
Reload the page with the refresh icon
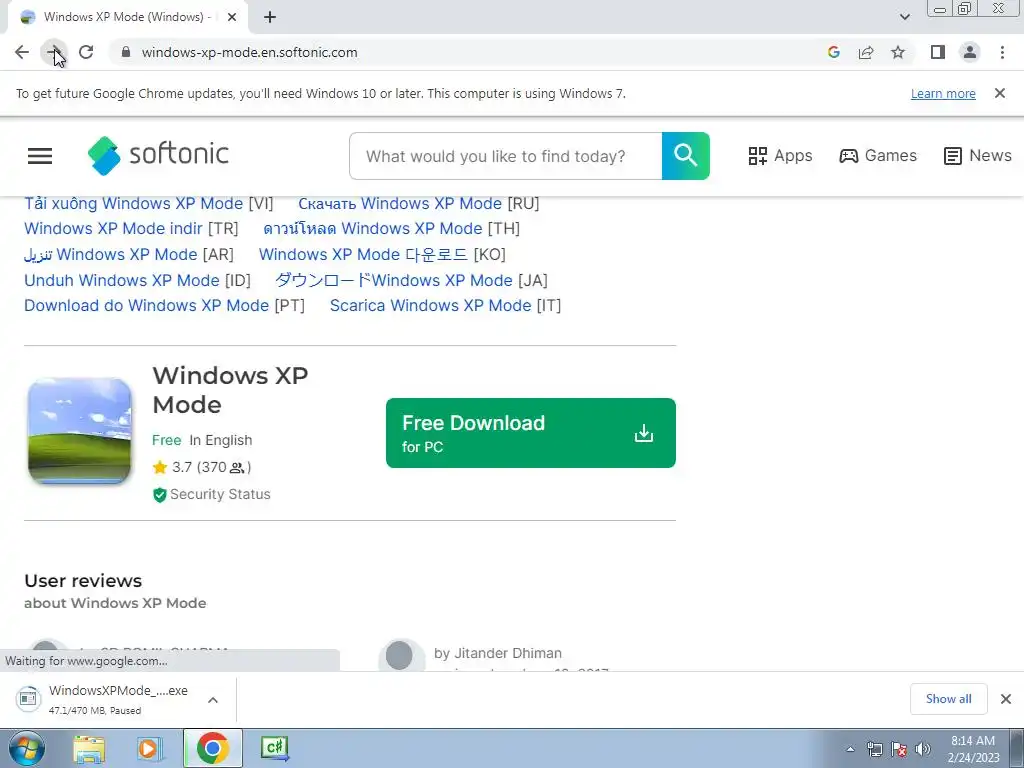pyautogui.click(x=86, y=52)
